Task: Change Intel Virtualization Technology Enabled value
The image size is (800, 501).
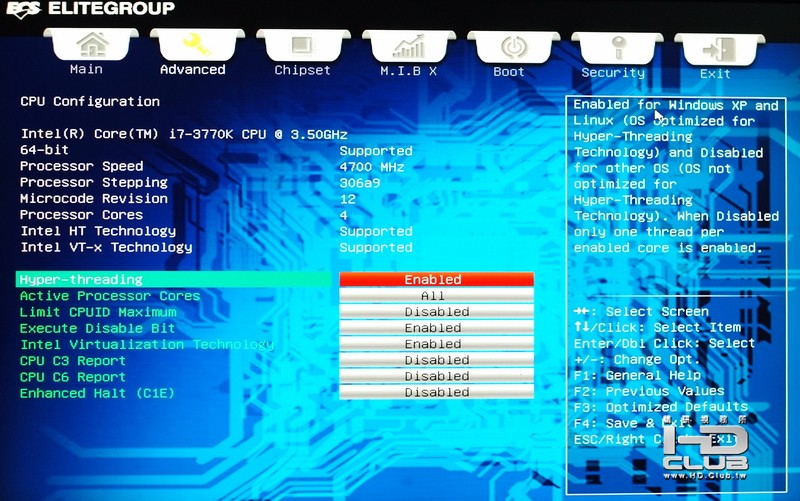Action: click(x=436, y=344)
